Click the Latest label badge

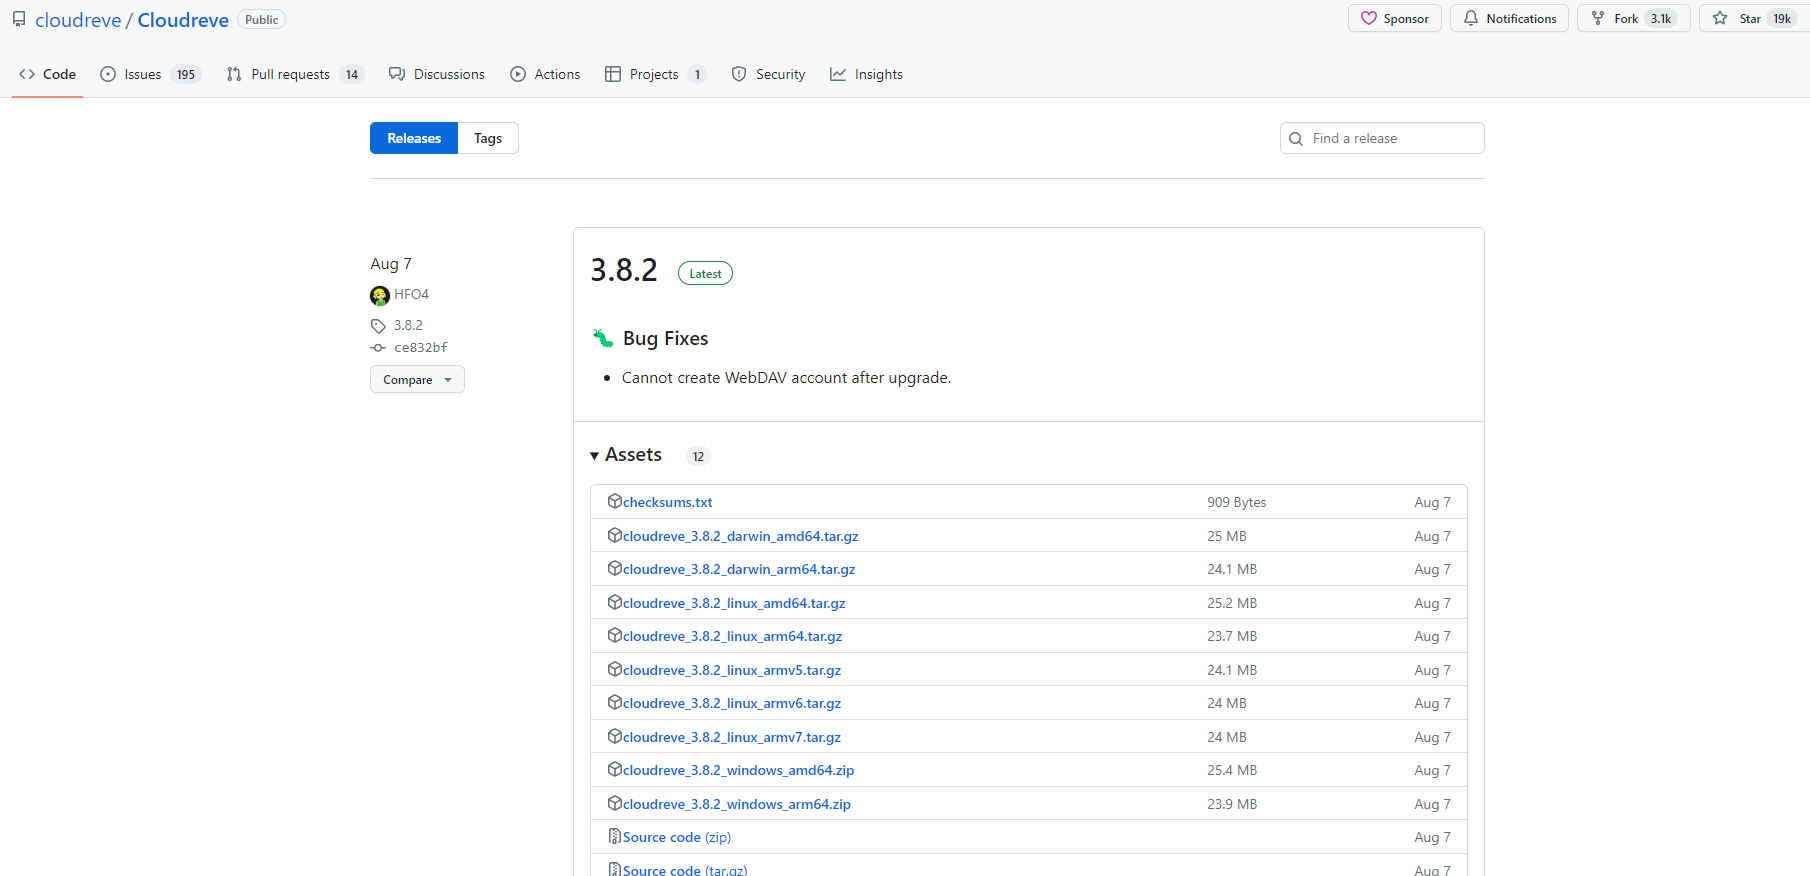pyautogui.click(x=705, y=273)
